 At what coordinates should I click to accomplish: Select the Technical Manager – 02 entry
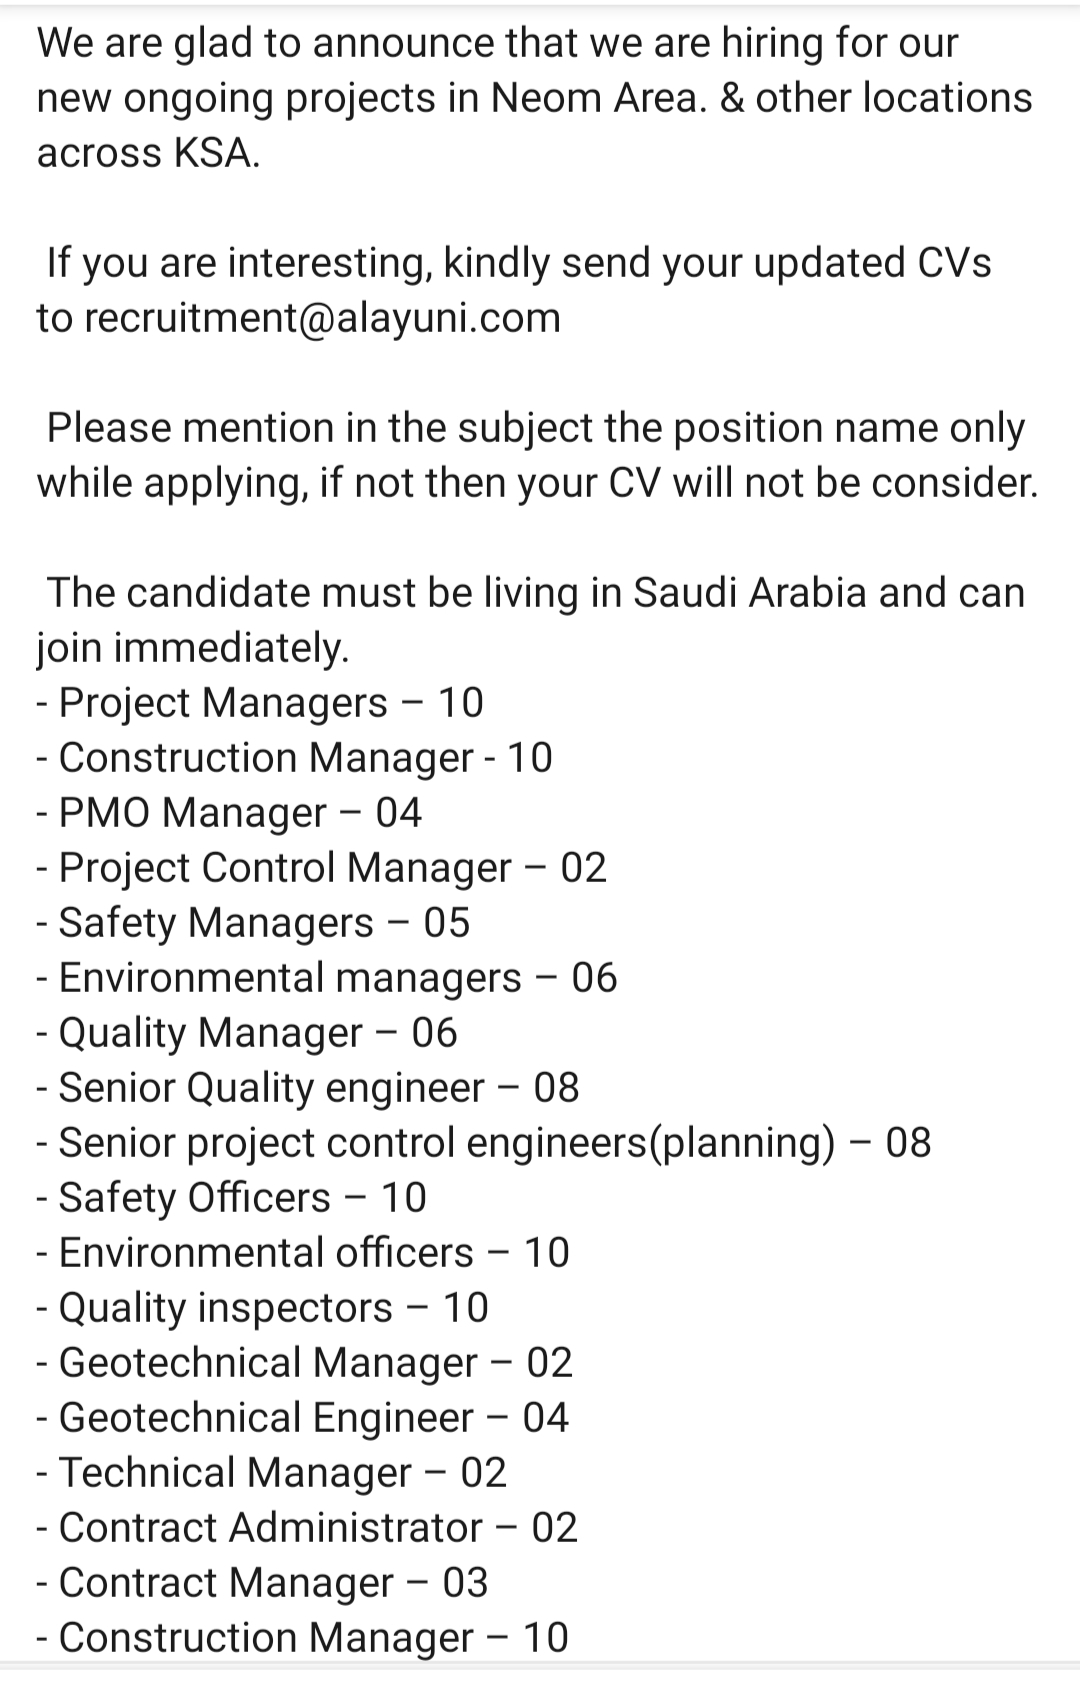pos(272,1473)
